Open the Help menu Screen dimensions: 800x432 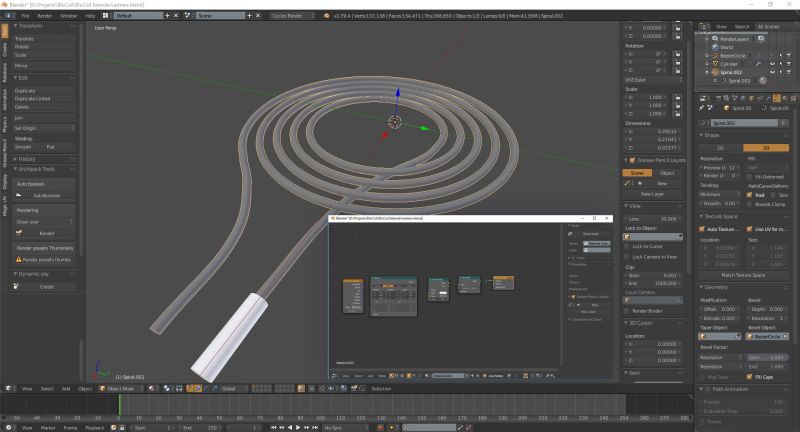(90, 16)
